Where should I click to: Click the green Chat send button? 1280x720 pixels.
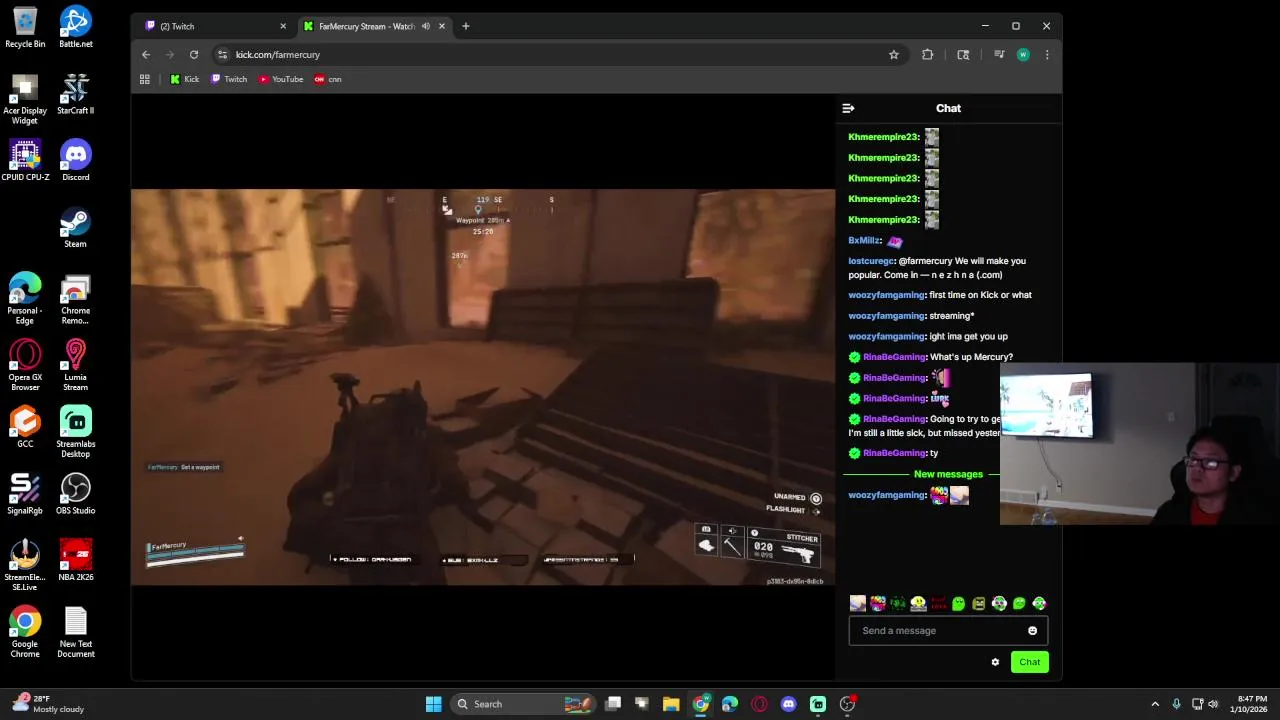1029,662
